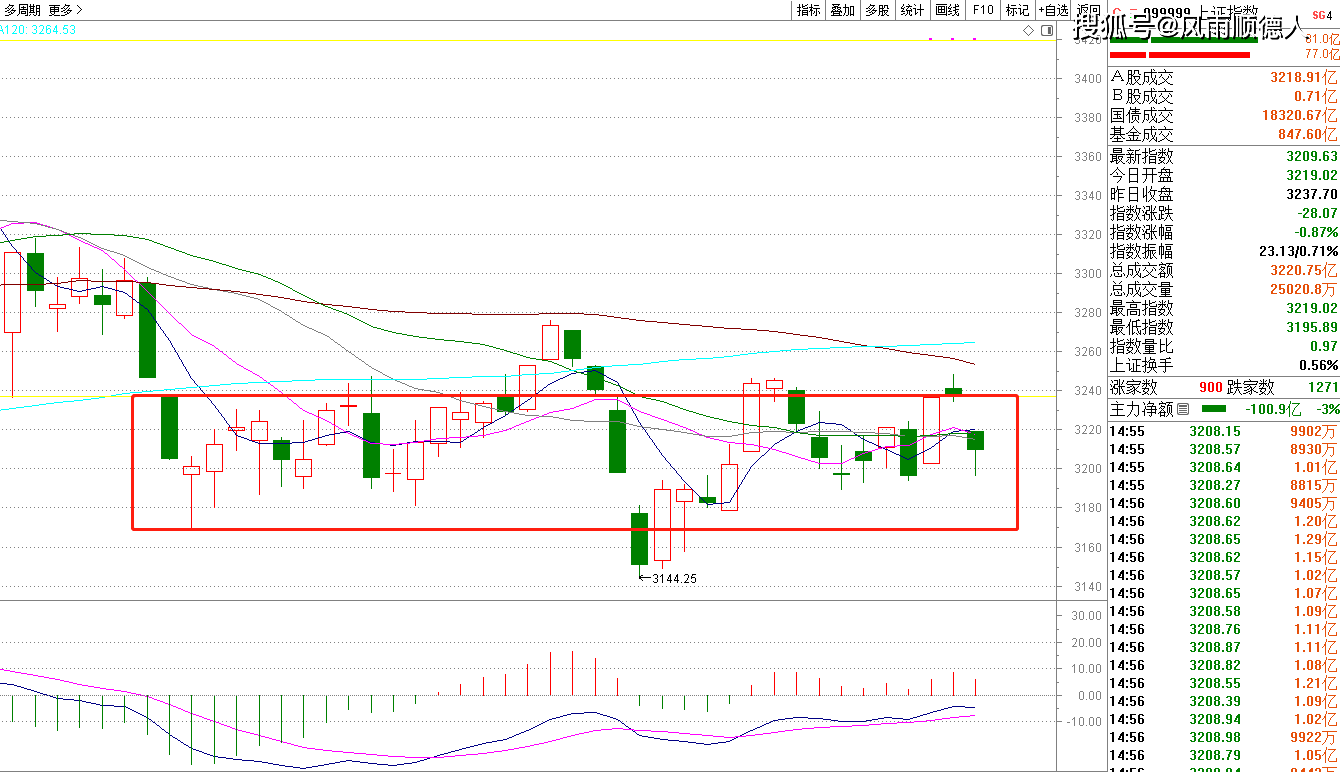
Task: Add to watchlist with +自选
Action: [x=1053, y=10]
